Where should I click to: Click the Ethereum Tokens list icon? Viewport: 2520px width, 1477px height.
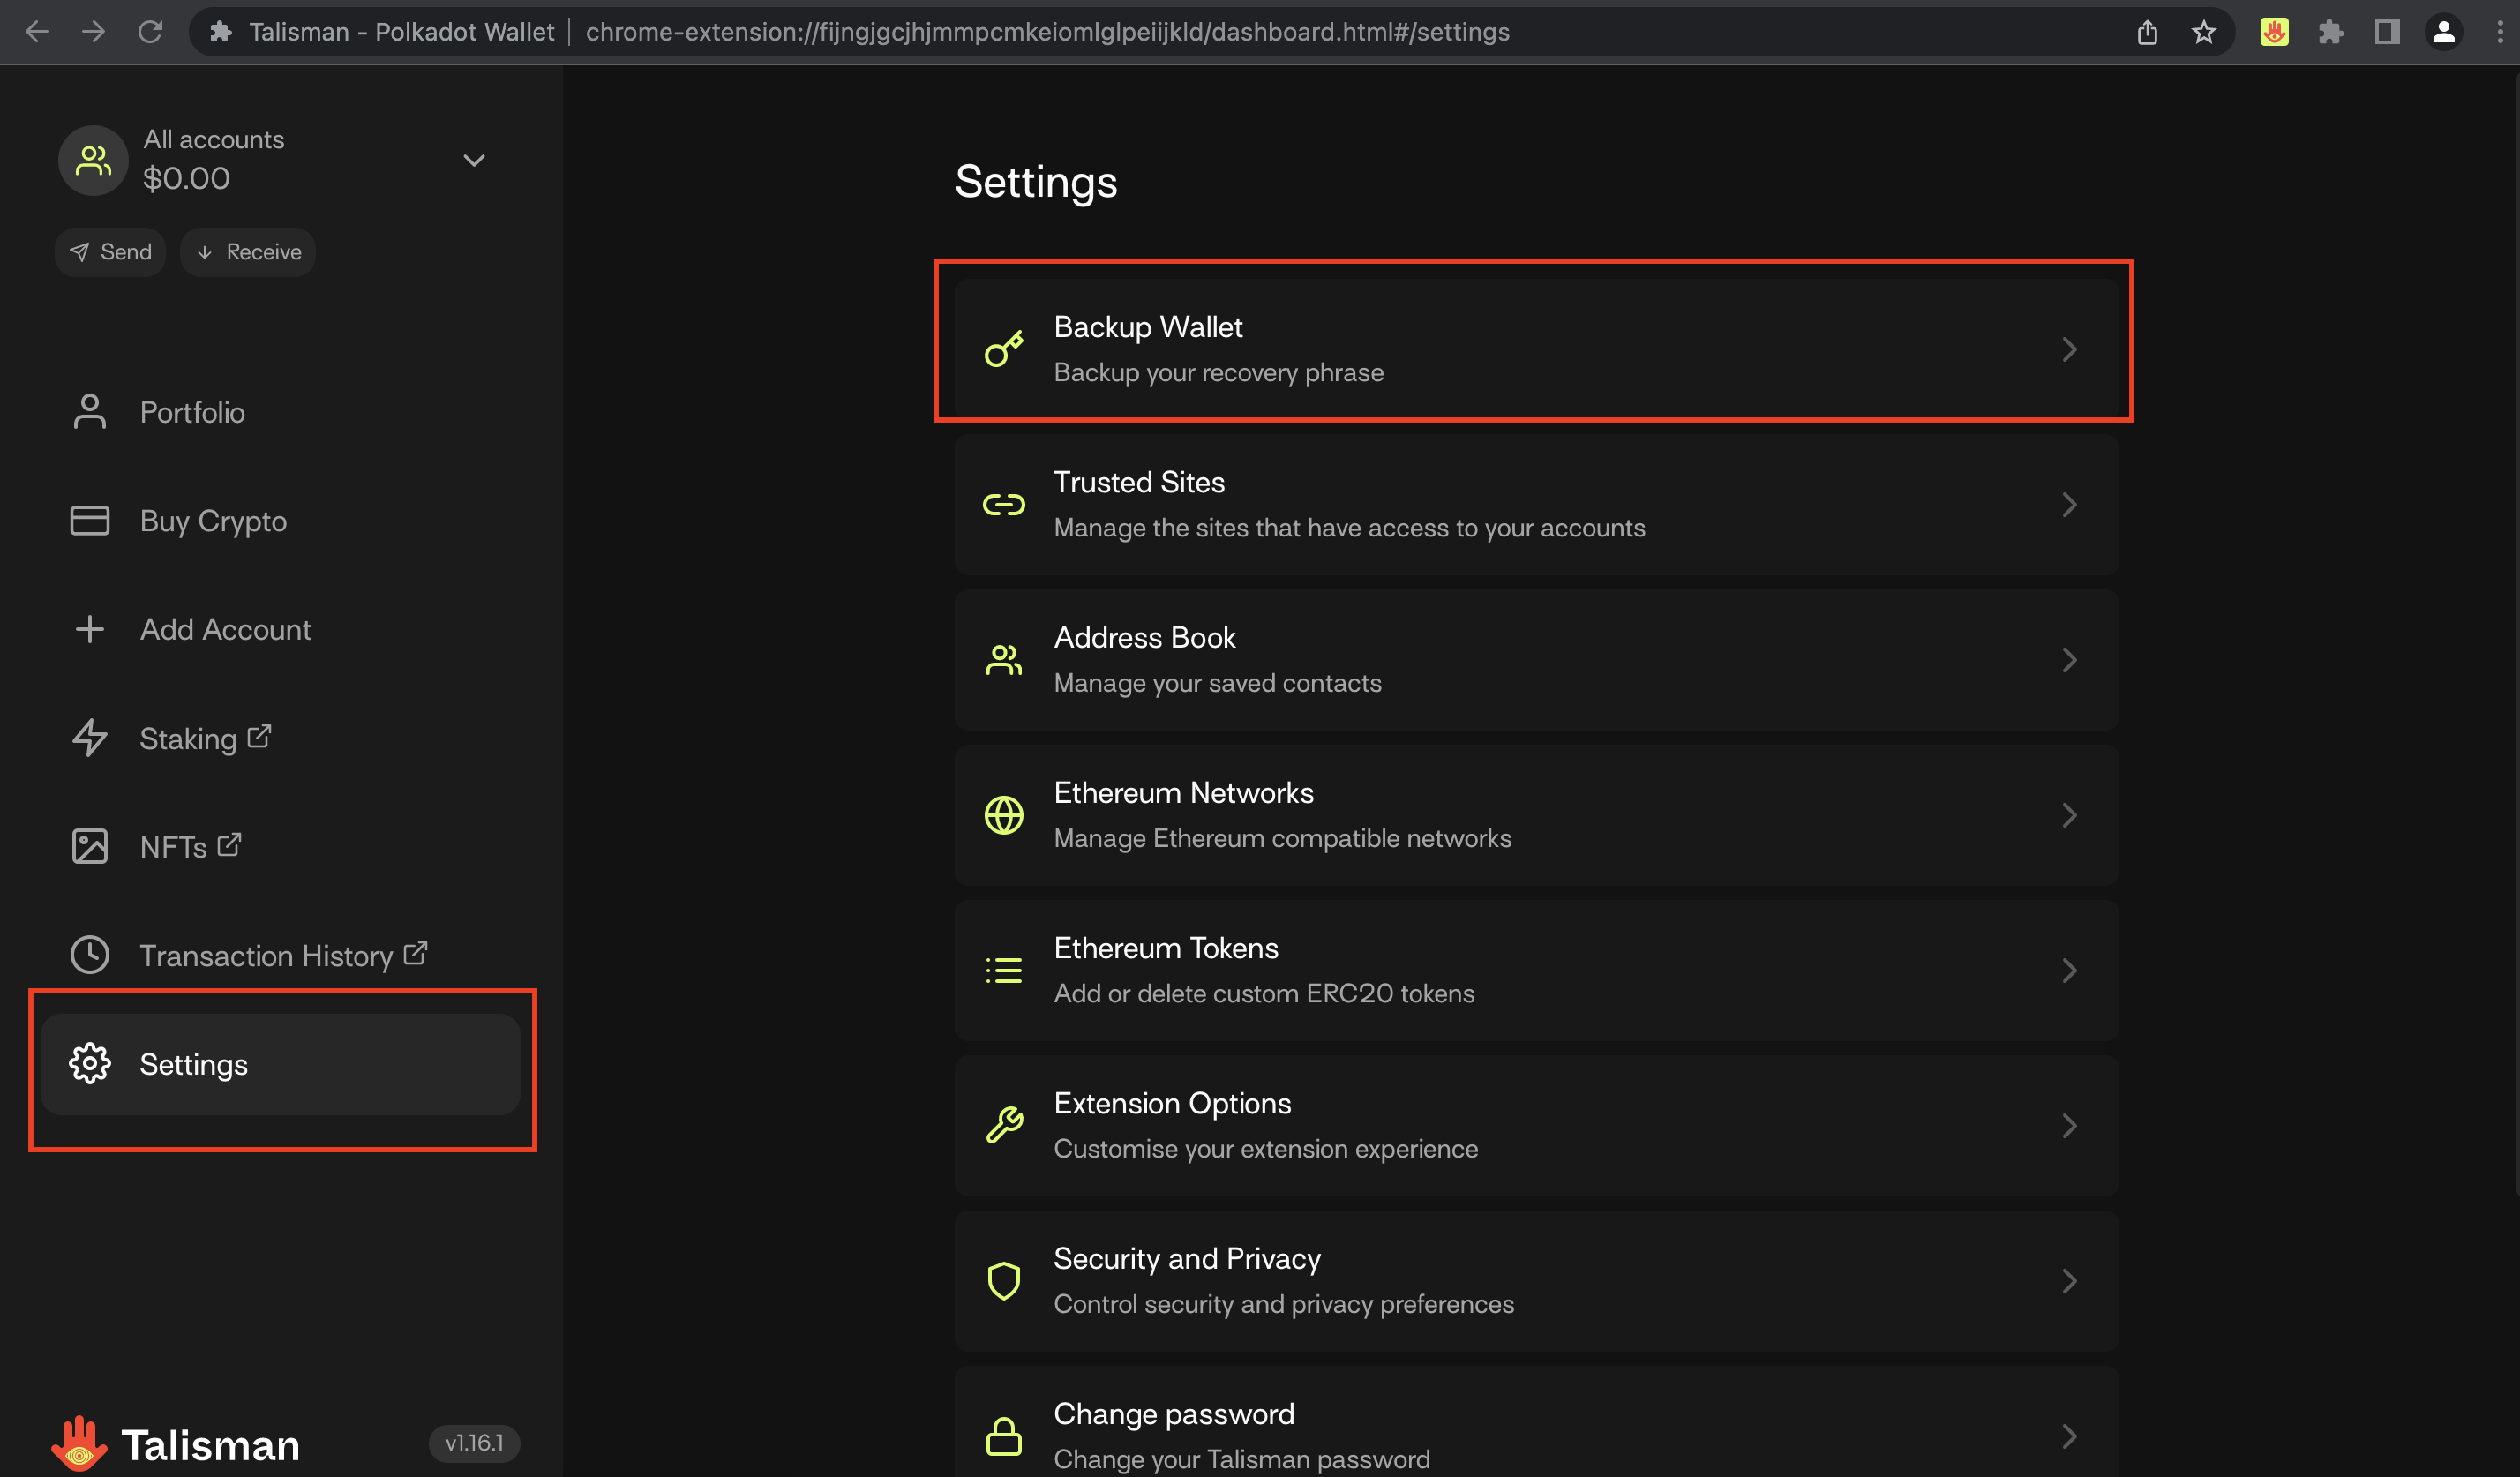(x=1004, y=970)
